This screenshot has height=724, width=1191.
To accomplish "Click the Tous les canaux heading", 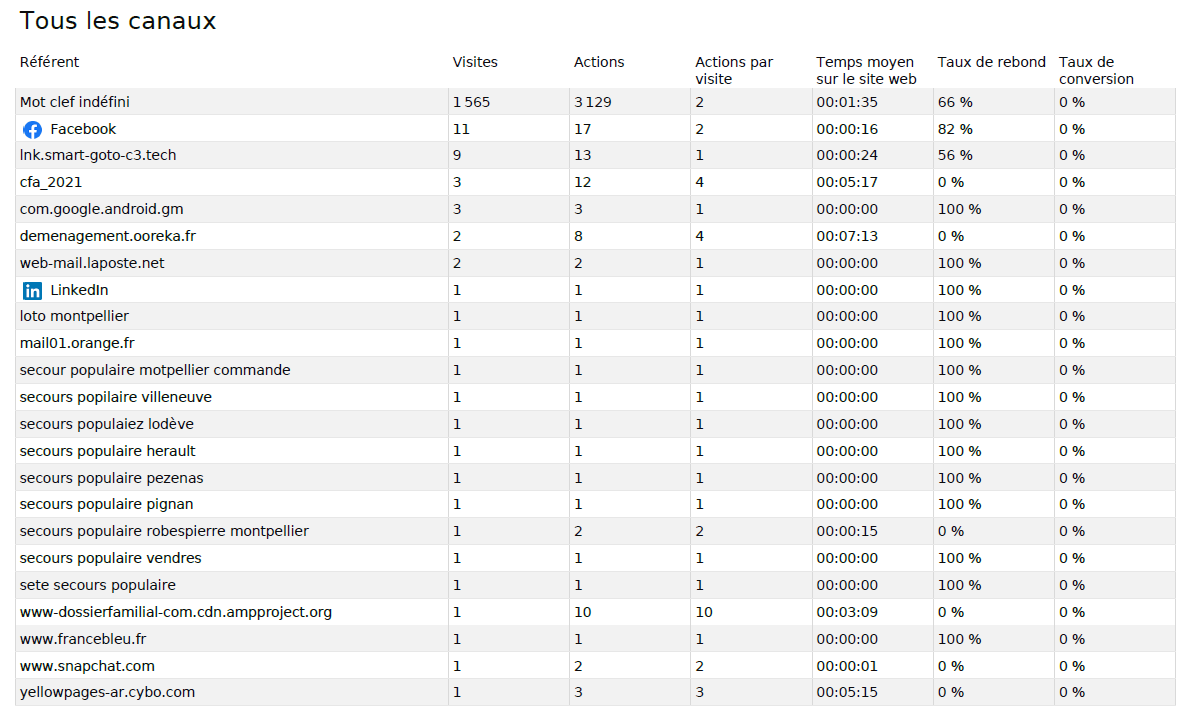I will tap(118, 21).
